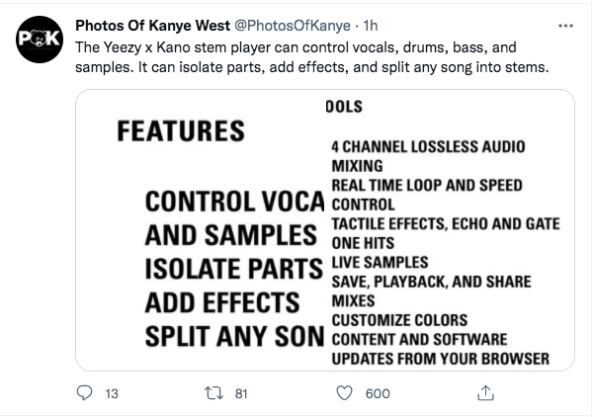Screen dimensions: 595x417
Task: Open the @PhotosOfKanye handle link
Action: pos(292,26)
